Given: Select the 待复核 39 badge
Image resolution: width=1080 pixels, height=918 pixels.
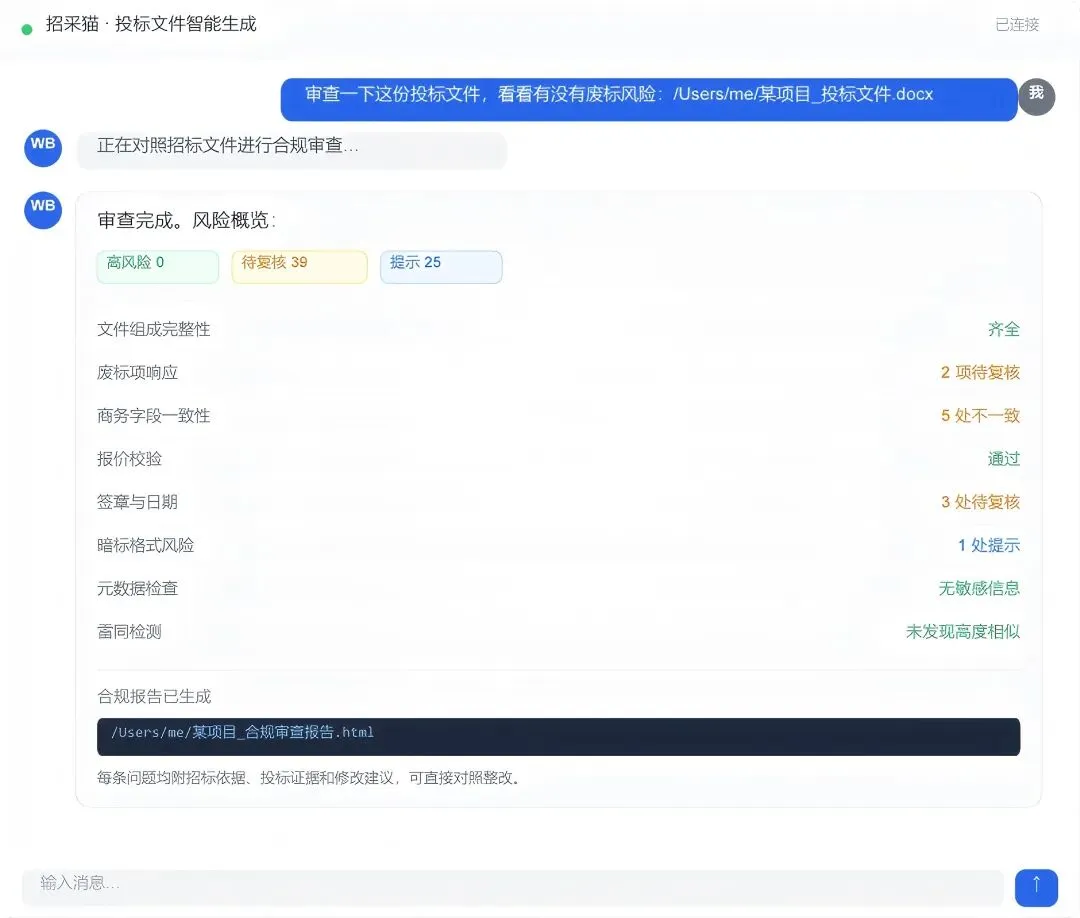Looking at the screenshot, I should 300,267.
